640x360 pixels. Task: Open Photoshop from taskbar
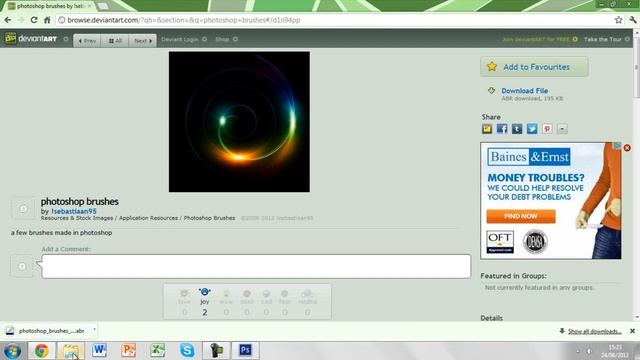(x=245, y=350)
